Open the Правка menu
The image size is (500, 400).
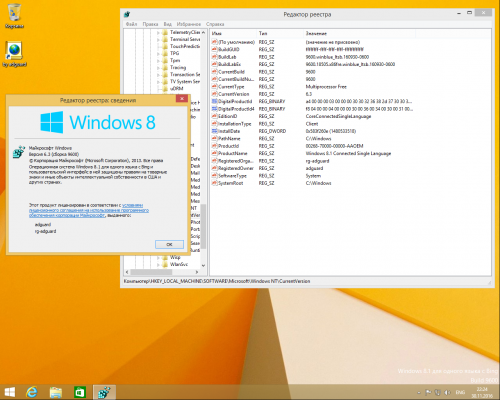(x=150, y=24)
